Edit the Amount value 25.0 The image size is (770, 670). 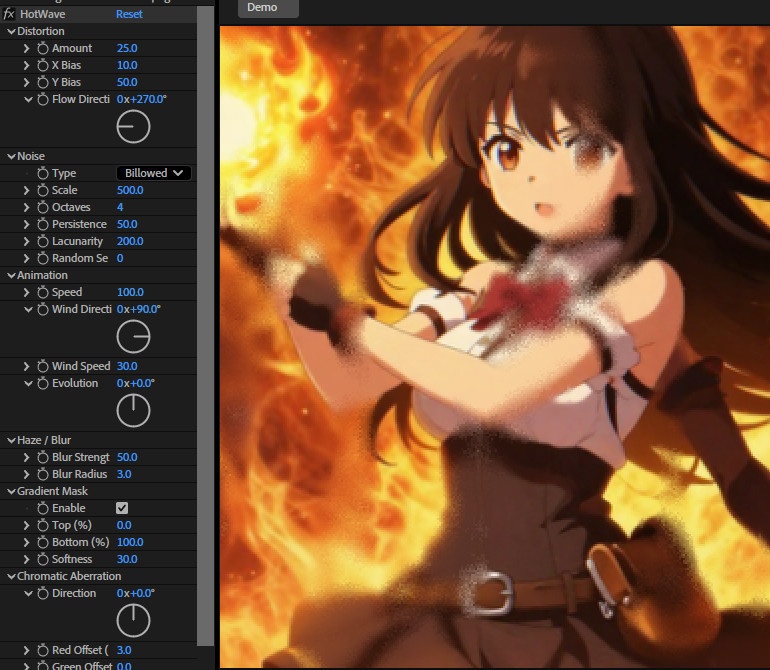pos(127,48)
